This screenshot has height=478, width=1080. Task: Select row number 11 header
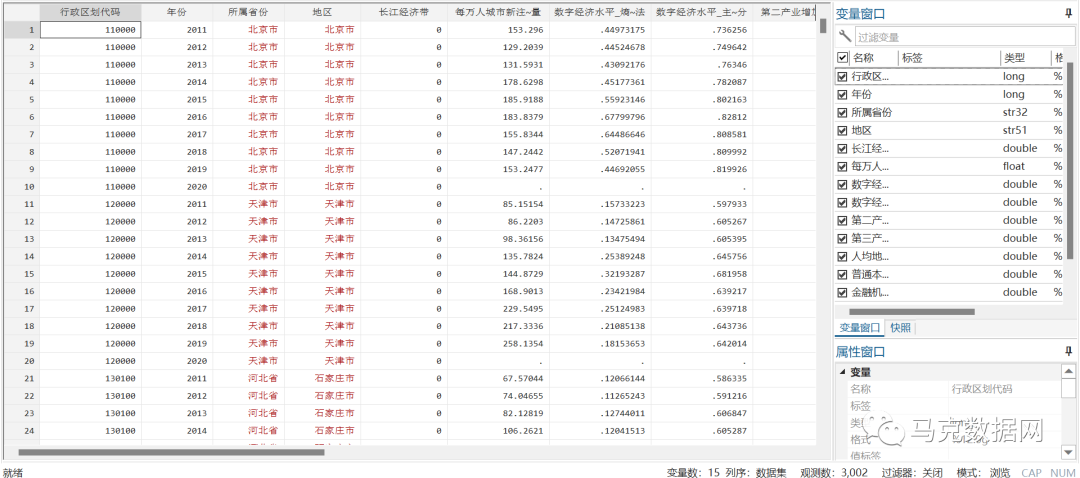click(x=21, y=204)
